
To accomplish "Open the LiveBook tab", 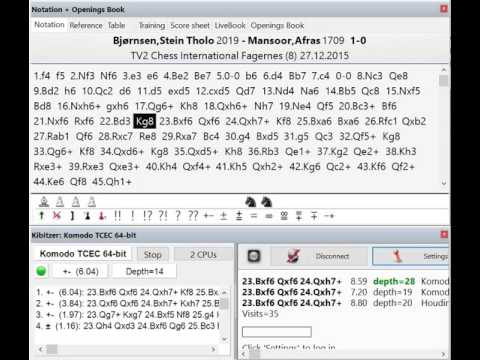I will coord(230,25).
